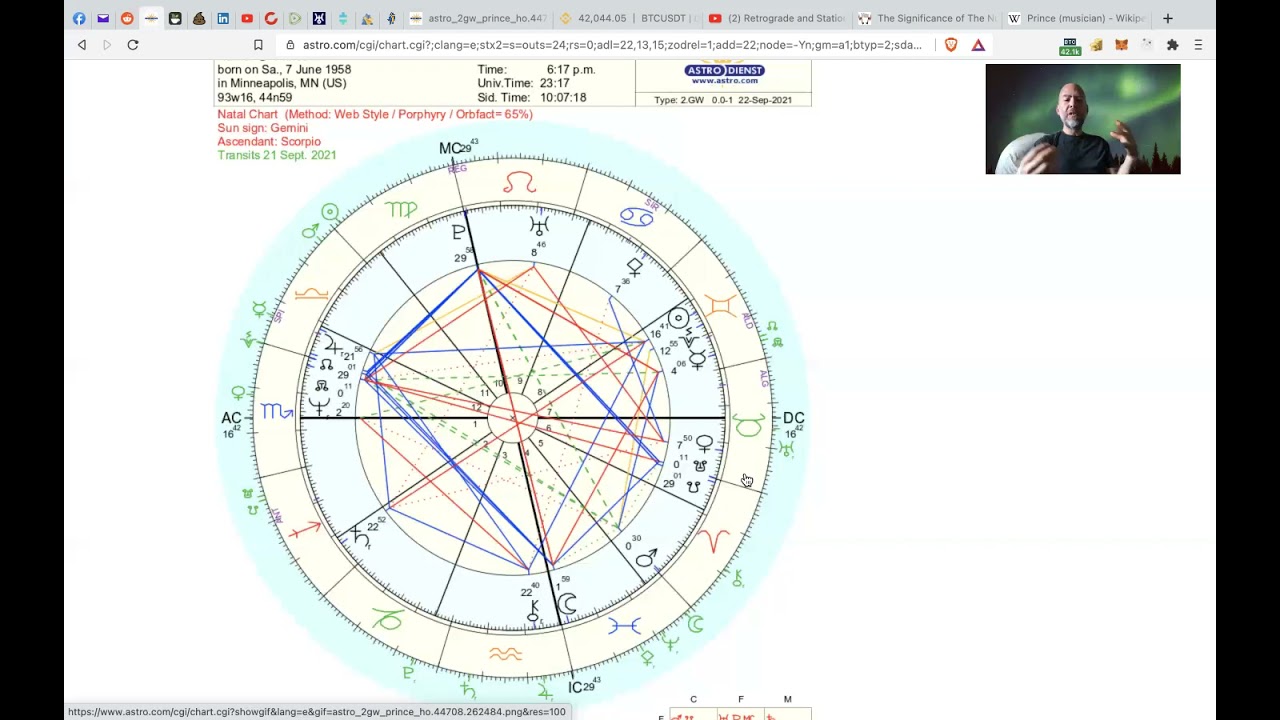Switch to the 42,044.05 BTCUSDT tab
The height and width of the screenshot is (720, 1280).
pos(628,18)
